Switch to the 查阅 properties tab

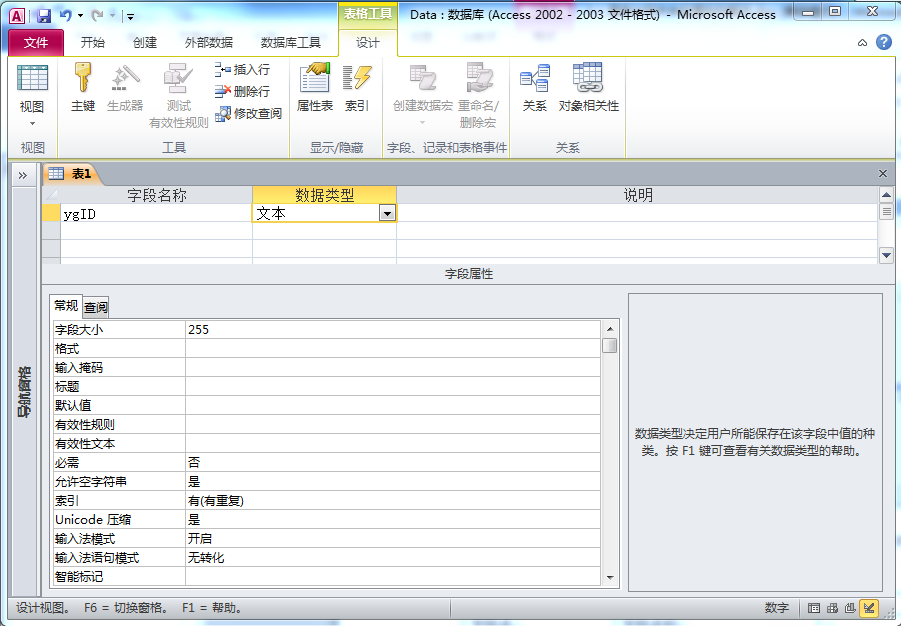[95, 308]
